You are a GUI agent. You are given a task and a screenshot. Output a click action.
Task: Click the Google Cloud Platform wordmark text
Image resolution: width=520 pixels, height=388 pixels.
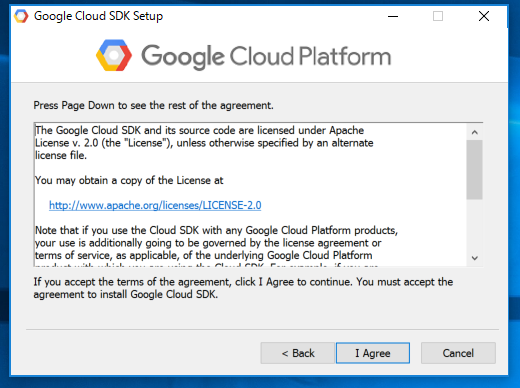266,56
